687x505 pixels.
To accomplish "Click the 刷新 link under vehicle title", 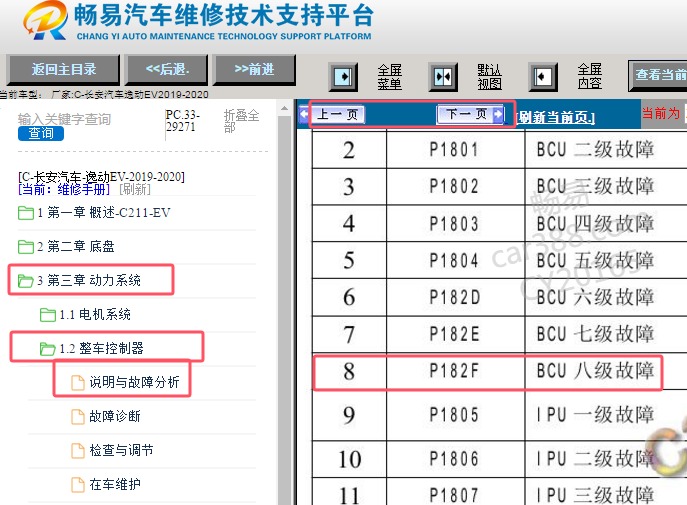I will pos(135,189).
